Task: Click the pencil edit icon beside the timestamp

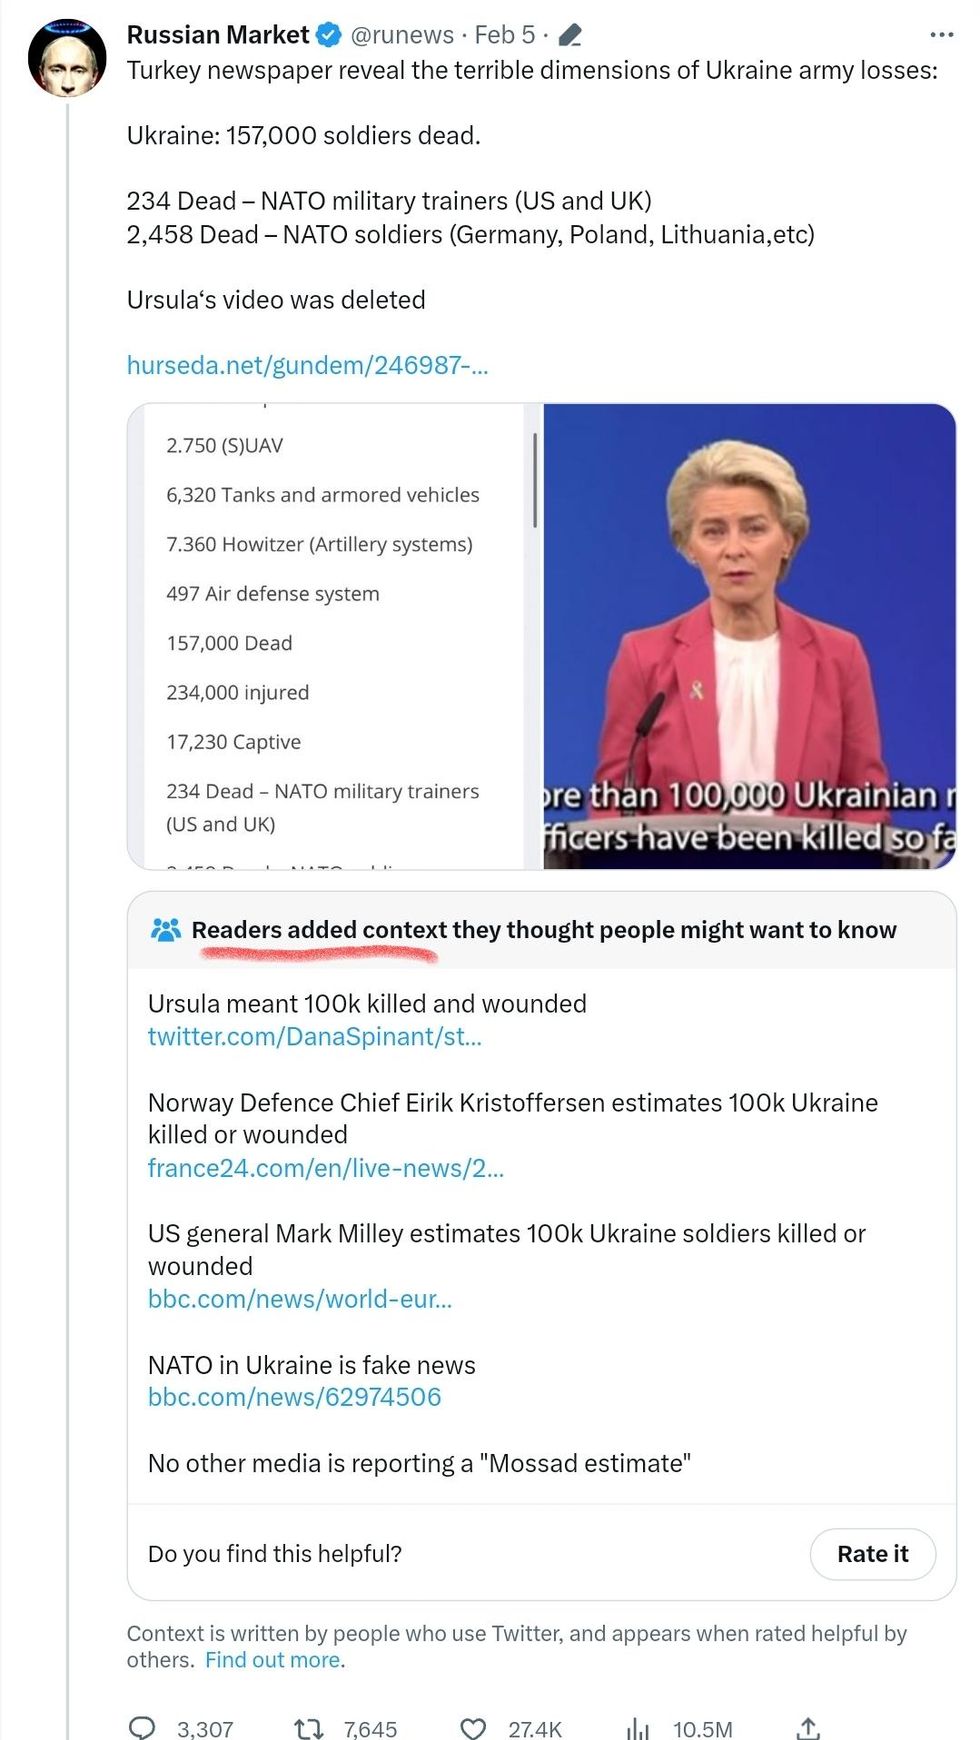Action: pyautogui.click(x=570, y=33)
